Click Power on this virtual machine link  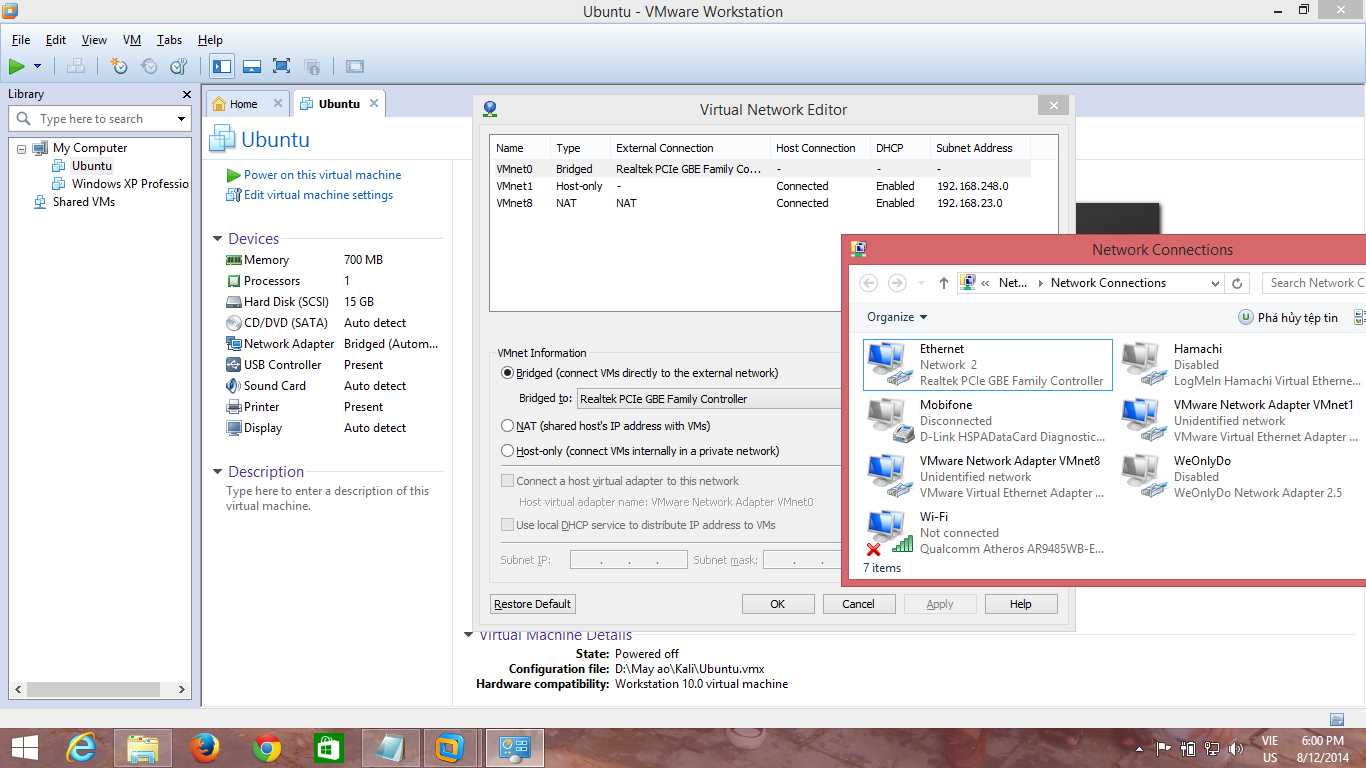click(322, 175)
